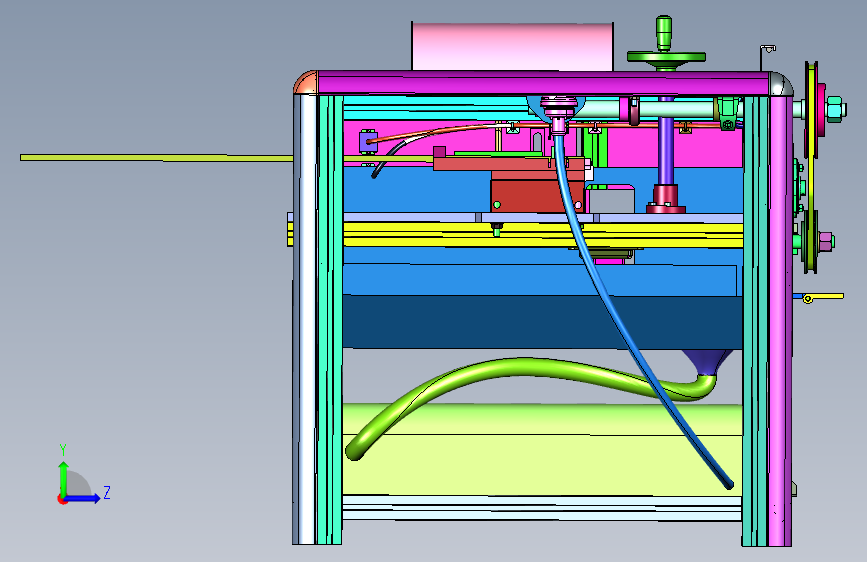
Task: Select the small yellow lever on the right side
Action: 823,297
